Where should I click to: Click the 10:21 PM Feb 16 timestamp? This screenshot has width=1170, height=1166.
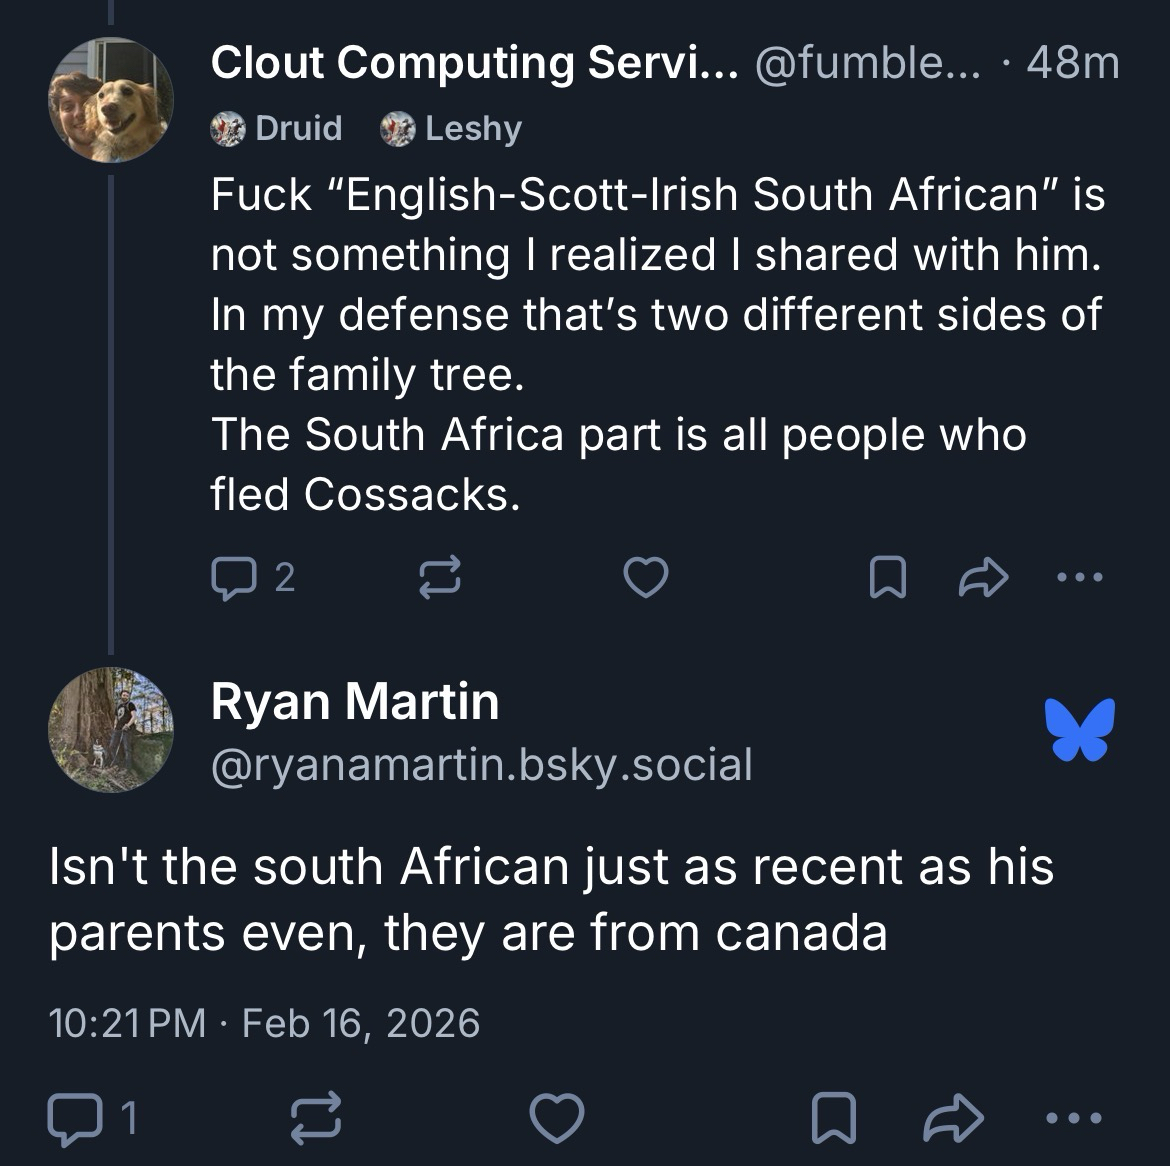tap(264, 1023)
